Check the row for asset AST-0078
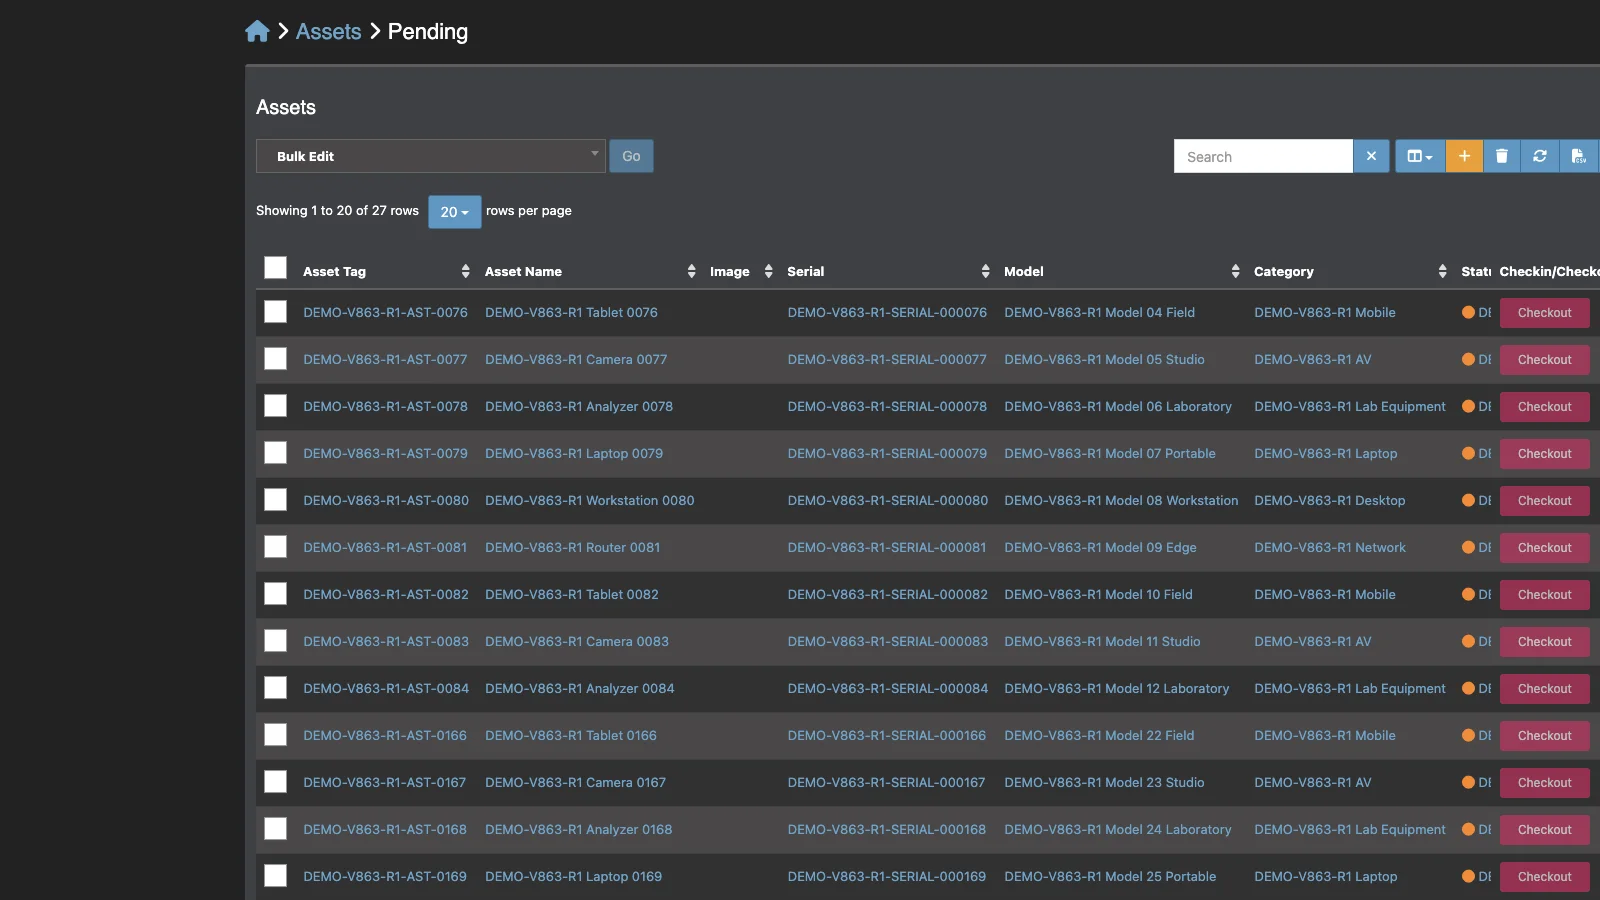 [275, 406]
